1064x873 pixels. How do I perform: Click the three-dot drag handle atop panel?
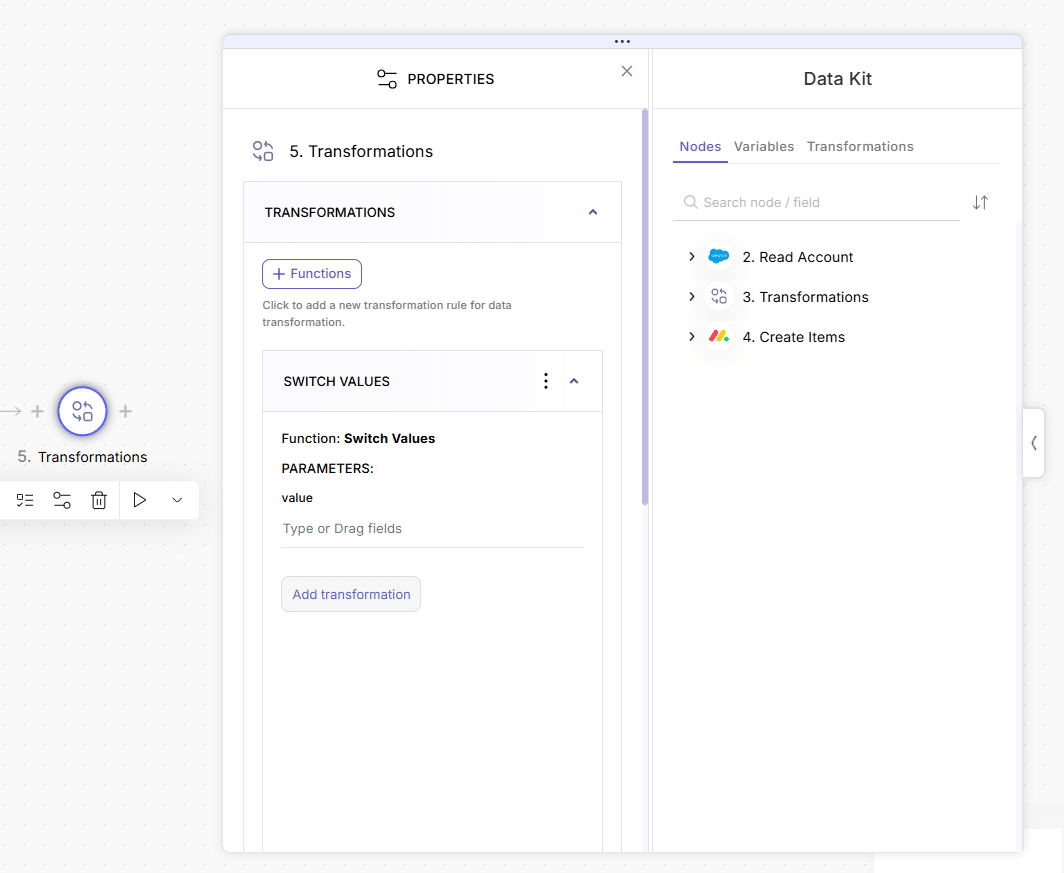[622, 41]
